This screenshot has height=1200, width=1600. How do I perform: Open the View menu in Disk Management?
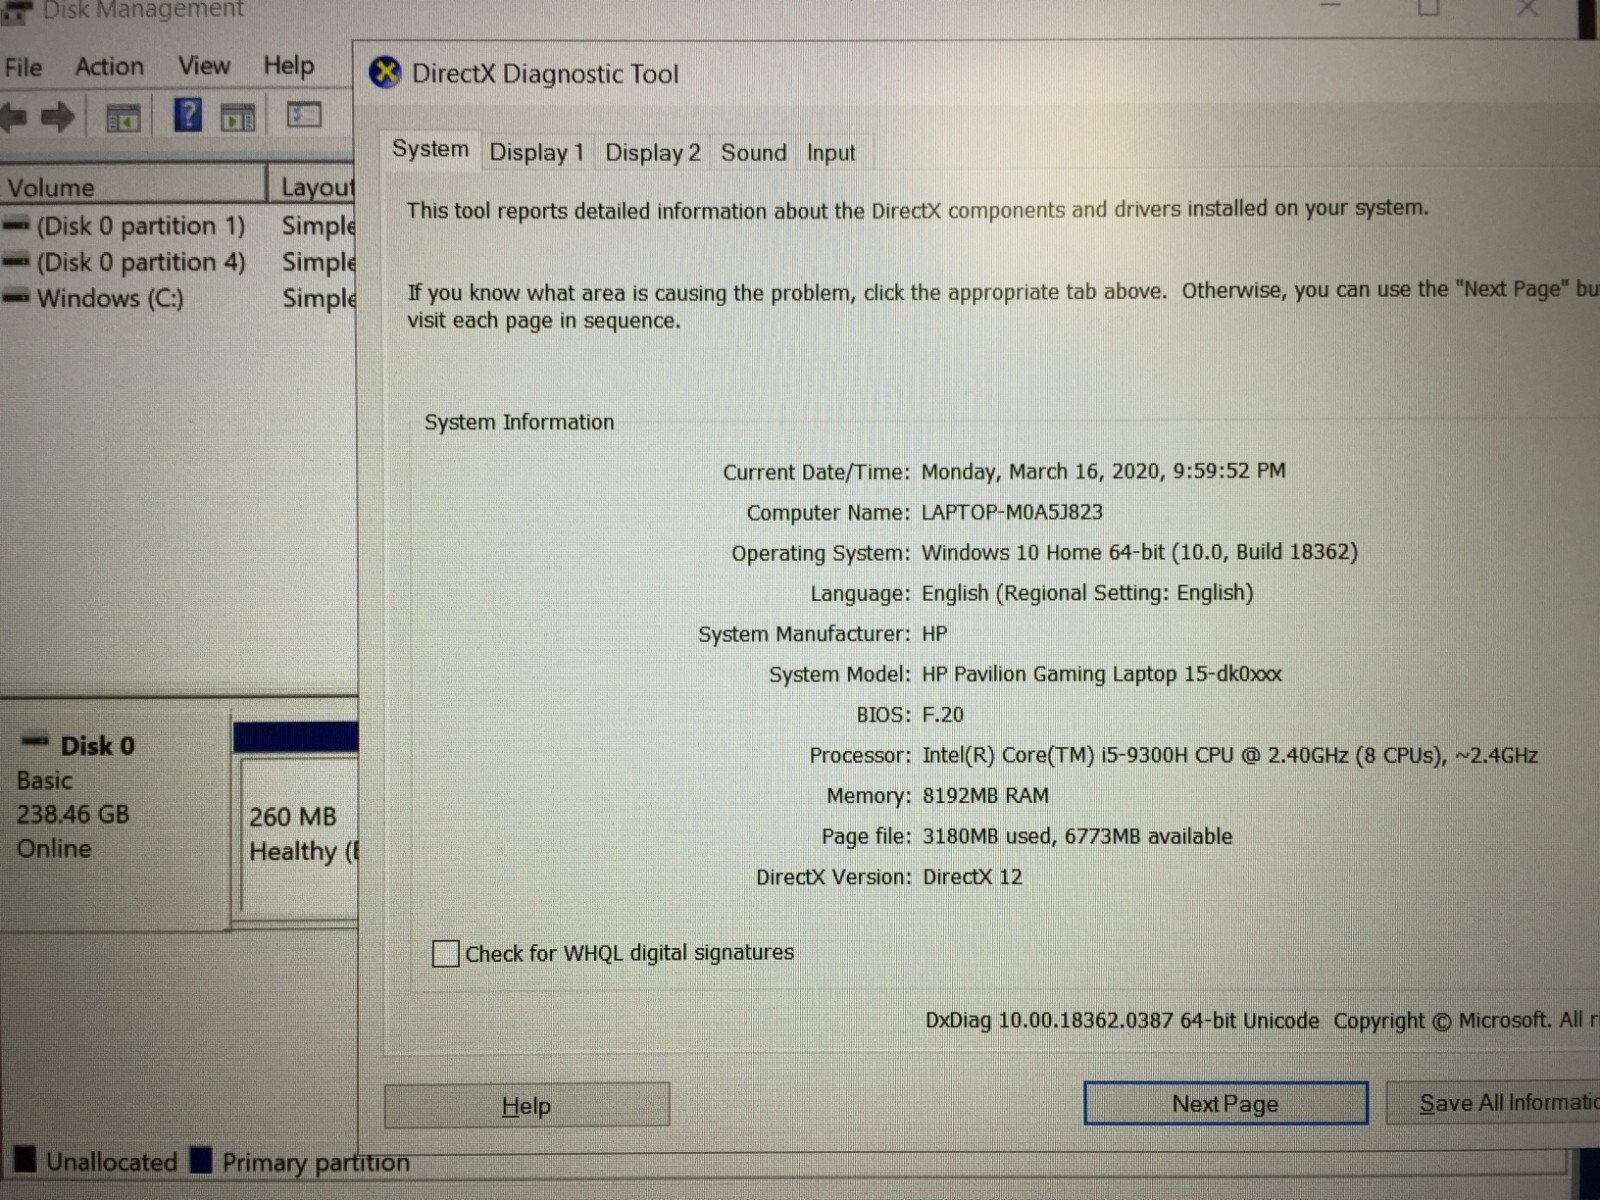(x=204, y=65)
